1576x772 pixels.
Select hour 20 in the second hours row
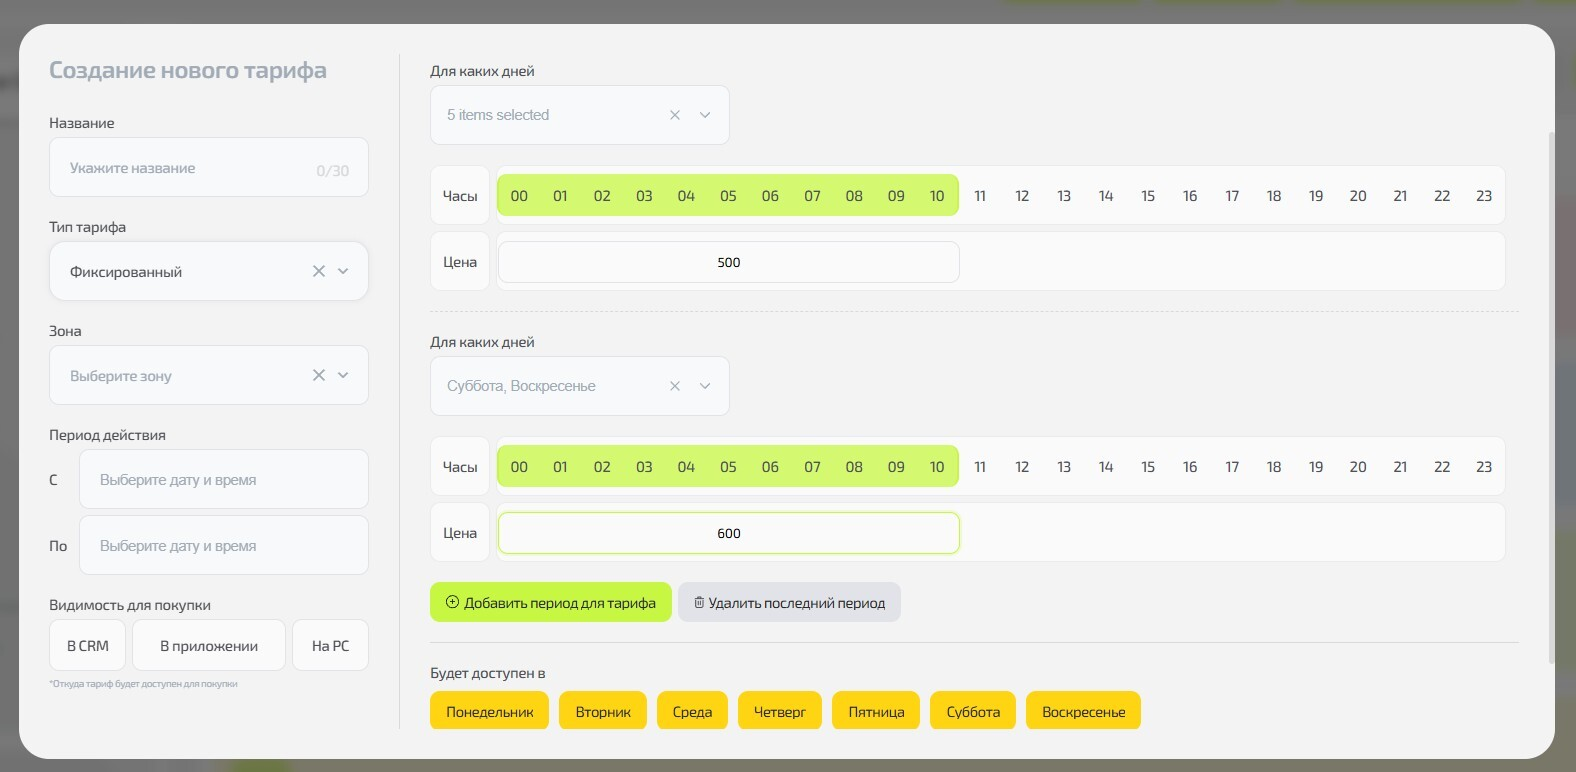pyautogui.click(x=1358, y=467)
